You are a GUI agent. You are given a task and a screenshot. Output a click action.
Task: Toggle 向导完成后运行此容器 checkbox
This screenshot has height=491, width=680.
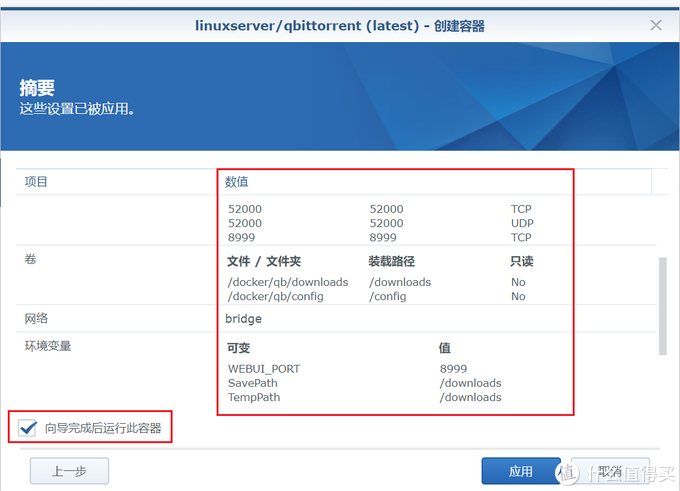click(x=29, y=428)
